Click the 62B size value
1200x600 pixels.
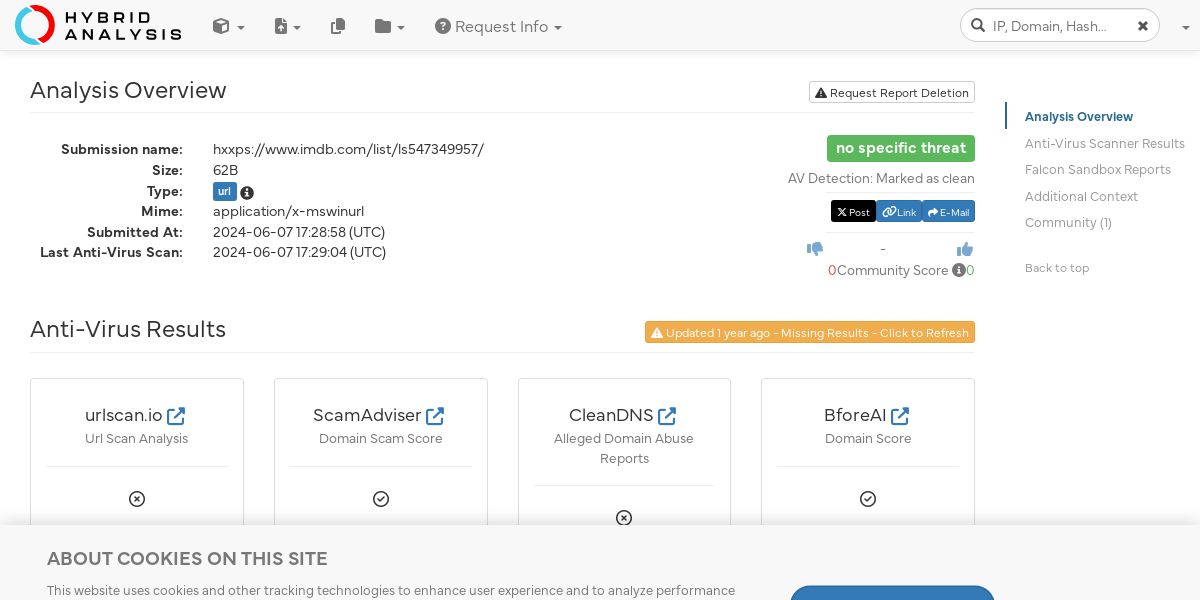pyautogui.click(x=226, y=170)
